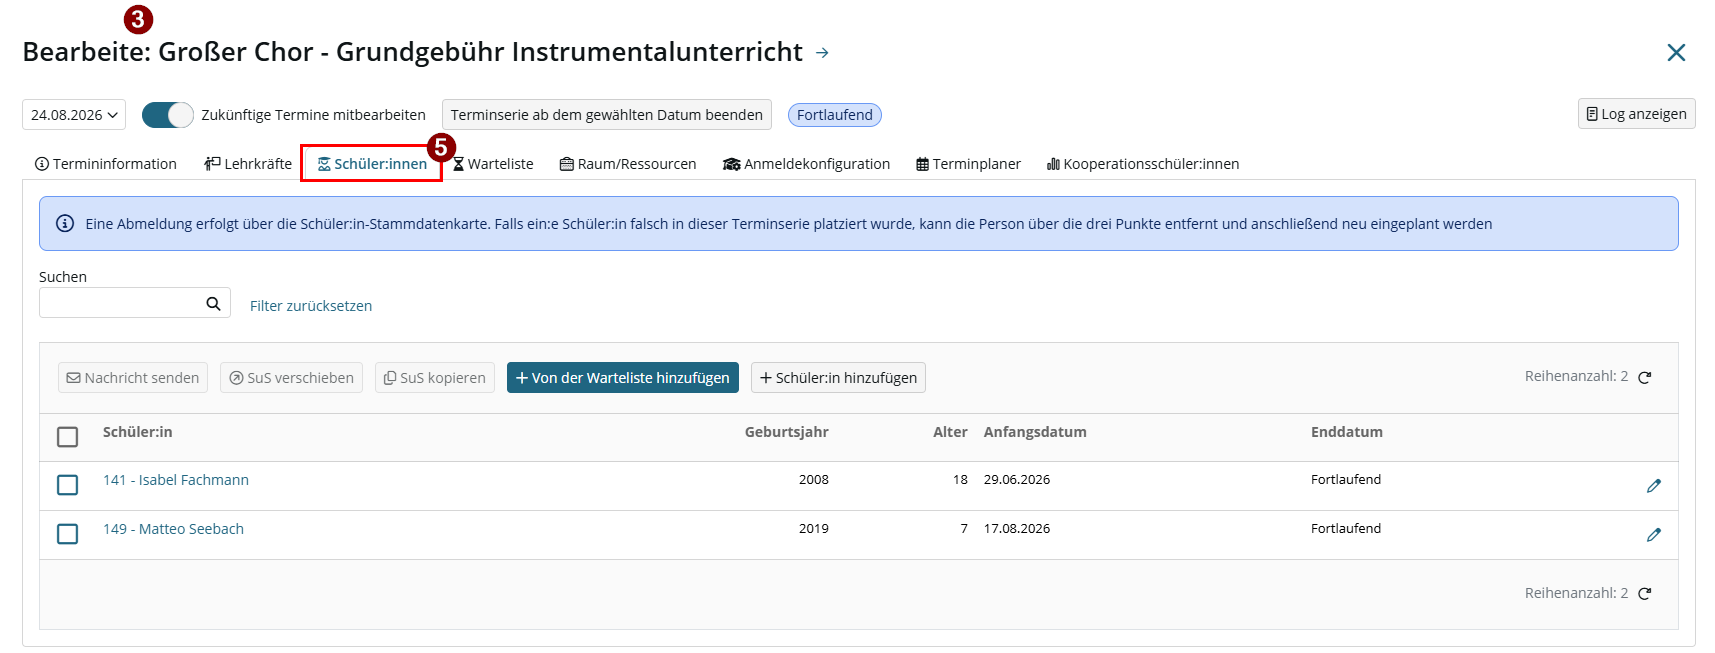This screenshot has width=1715, height=653.
Task: Open the linked course via title arrow
Action: (822, 53)
